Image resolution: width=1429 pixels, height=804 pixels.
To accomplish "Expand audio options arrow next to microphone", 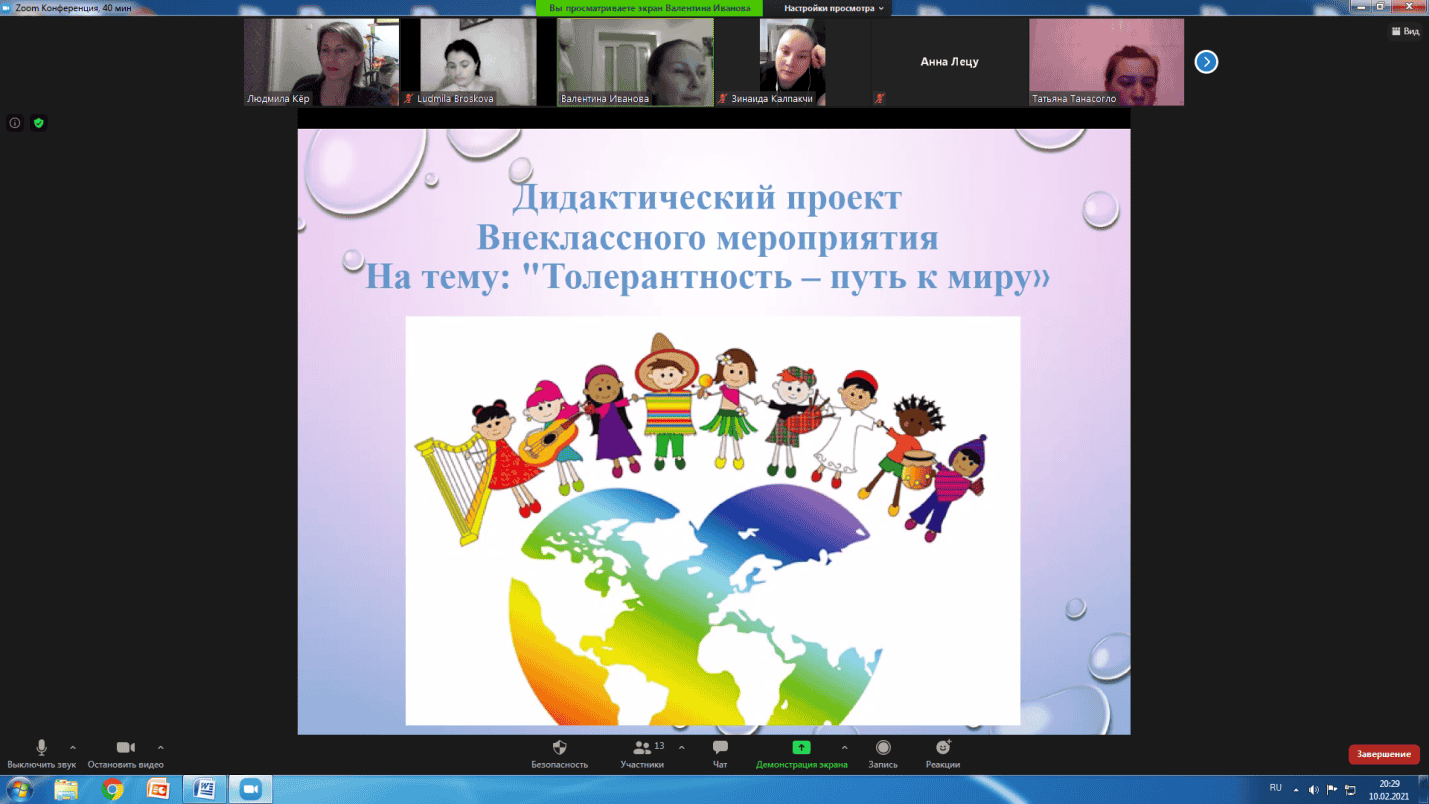I will click(x=73, y=747).
